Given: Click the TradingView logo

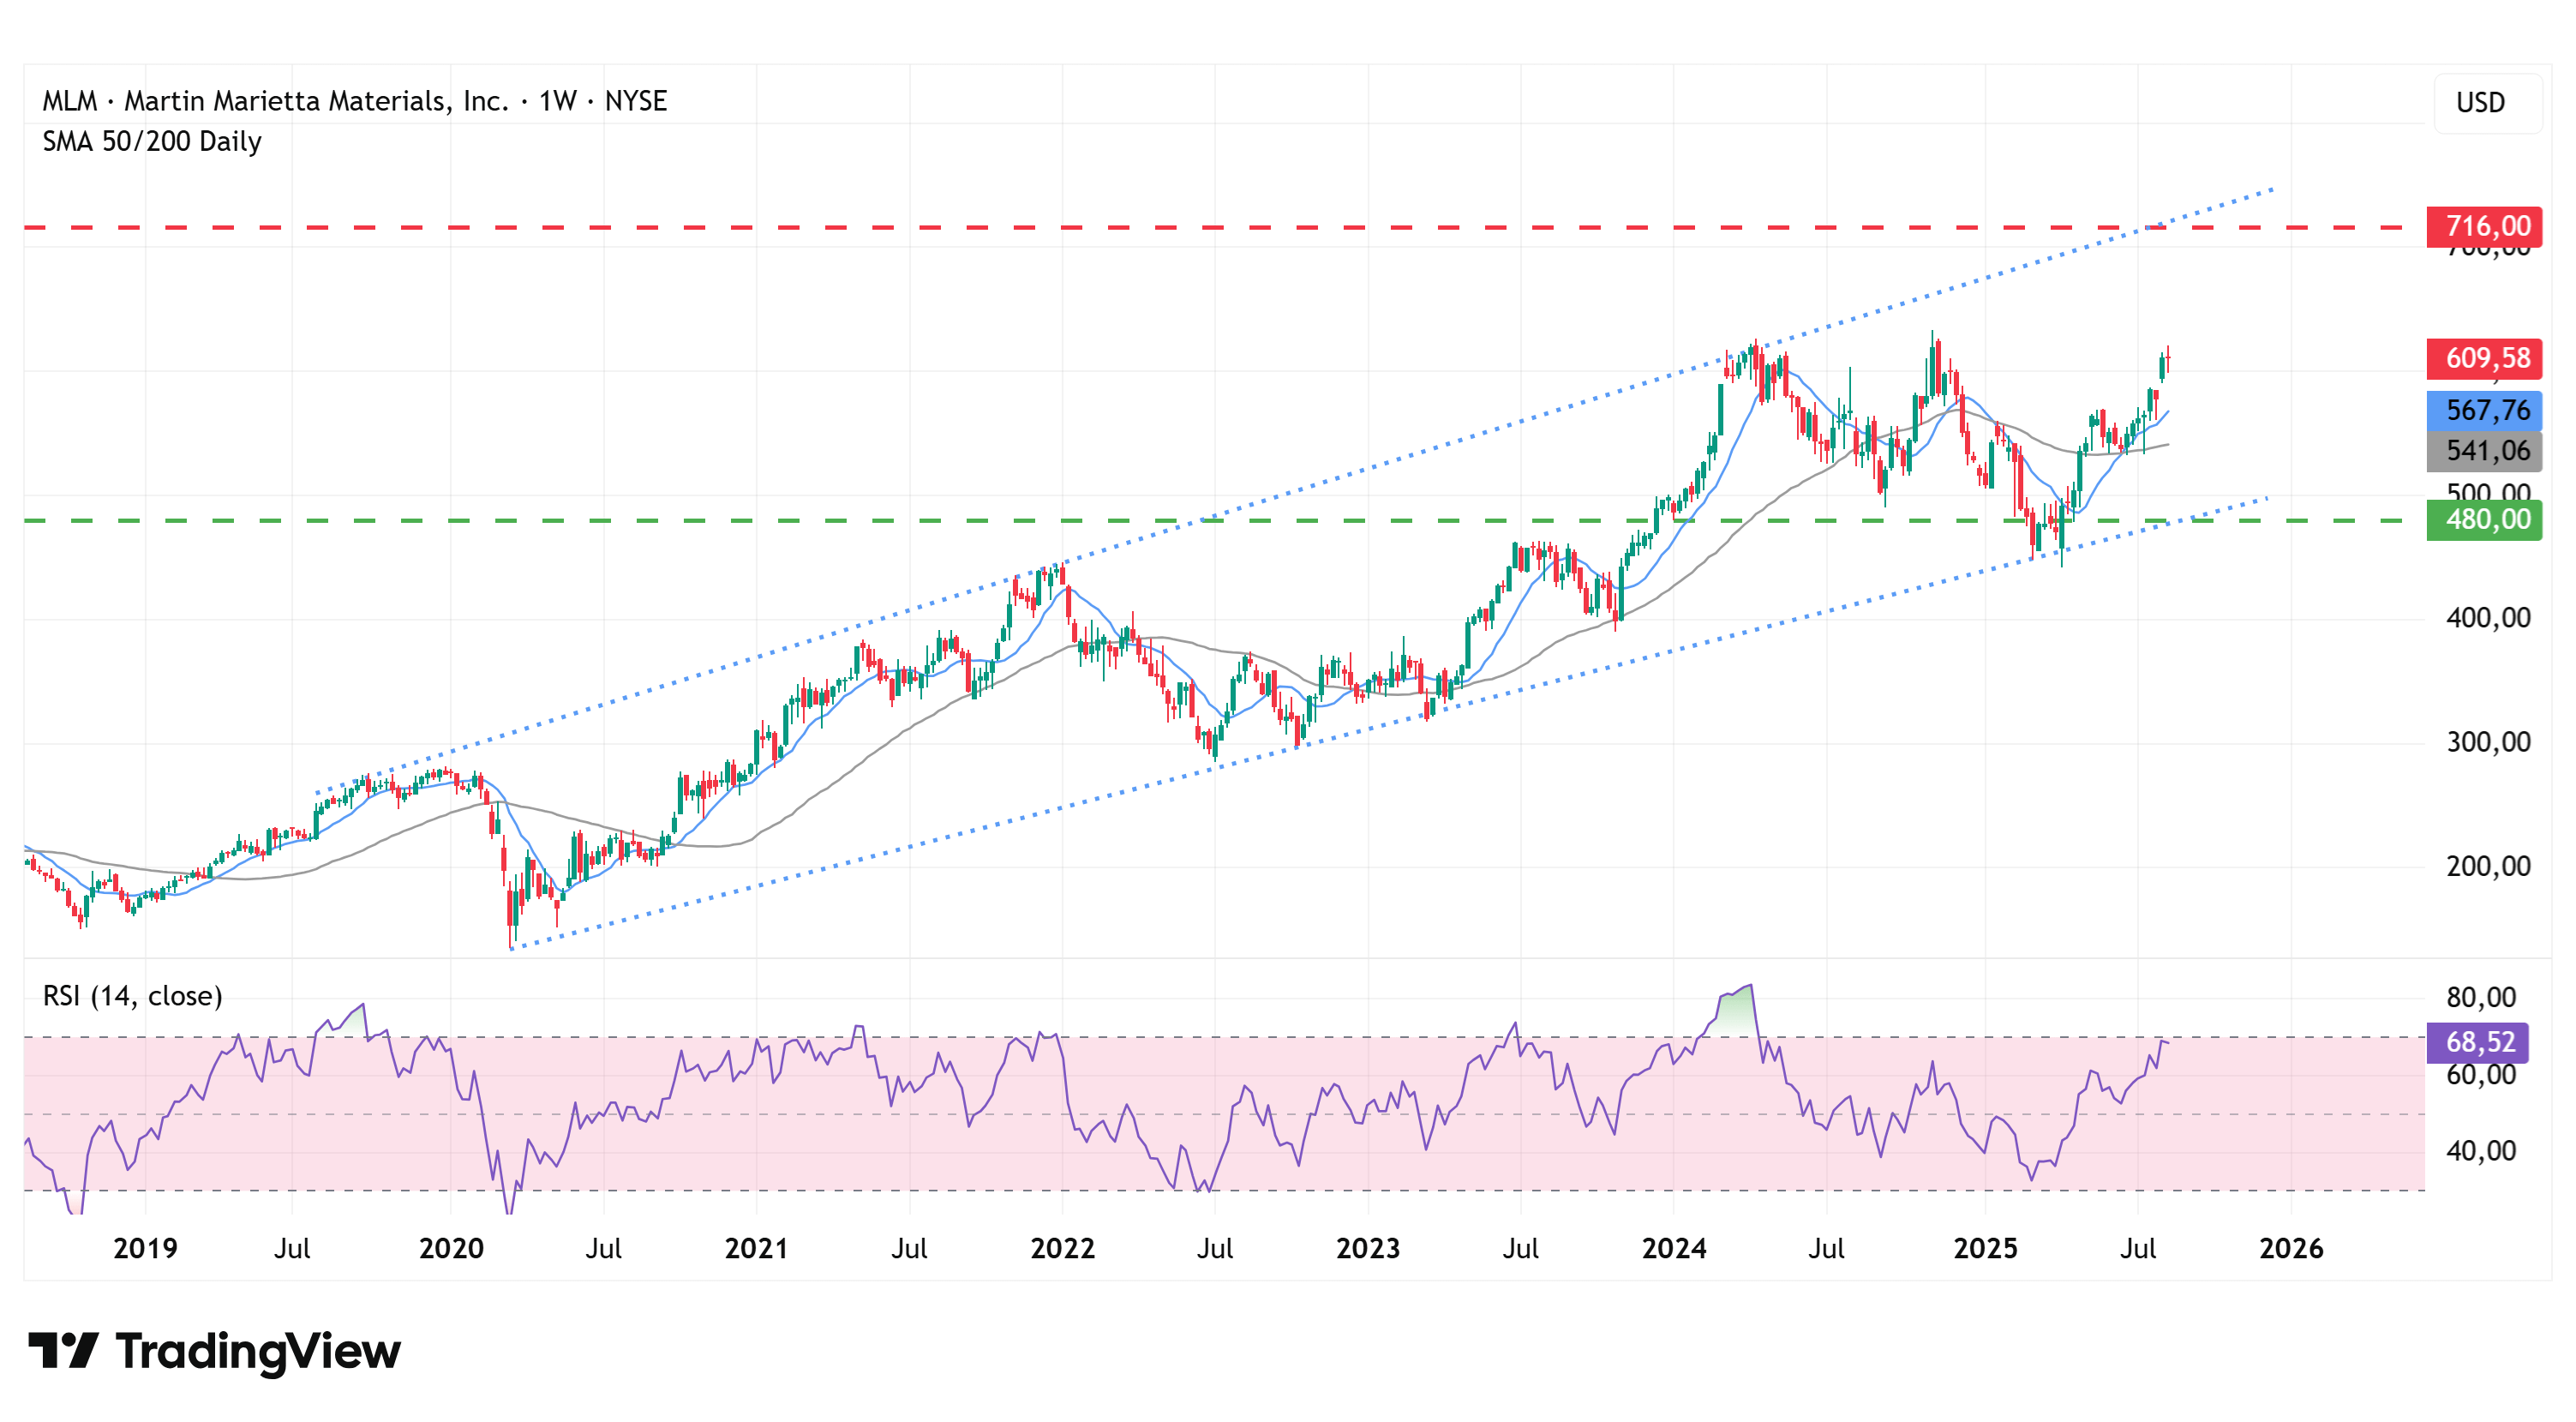Looking at the screenshot, I should 214,1351.
